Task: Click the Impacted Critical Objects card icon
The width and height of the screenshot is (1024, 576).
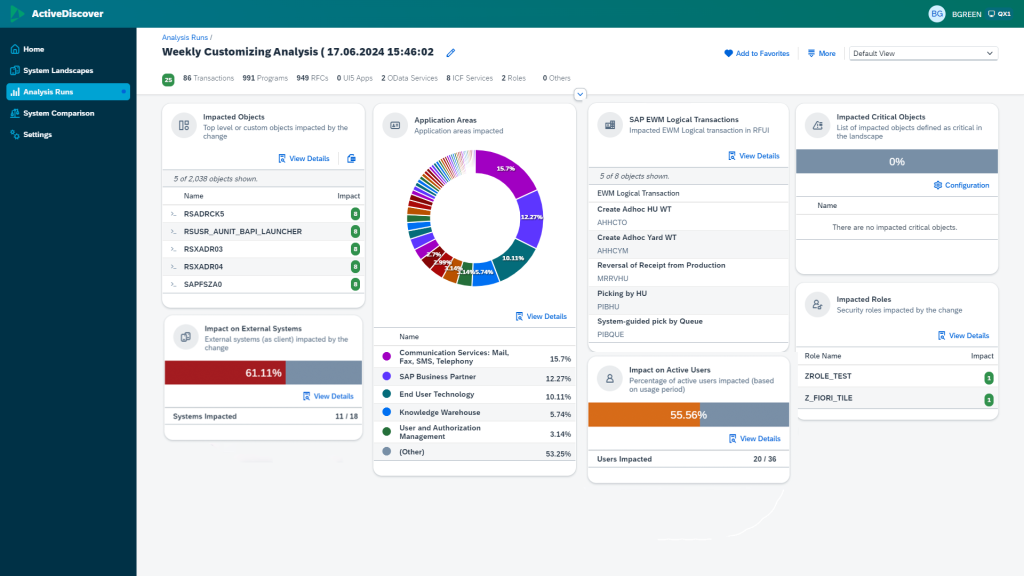Action: (x=817, y=125)
